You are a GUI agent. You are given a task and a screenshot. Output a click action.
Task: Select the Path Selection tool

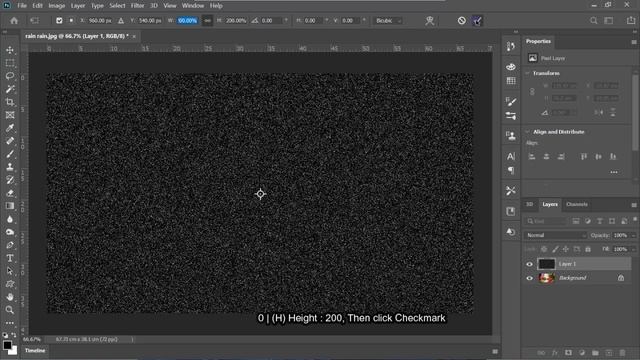(x=10, y=271)
